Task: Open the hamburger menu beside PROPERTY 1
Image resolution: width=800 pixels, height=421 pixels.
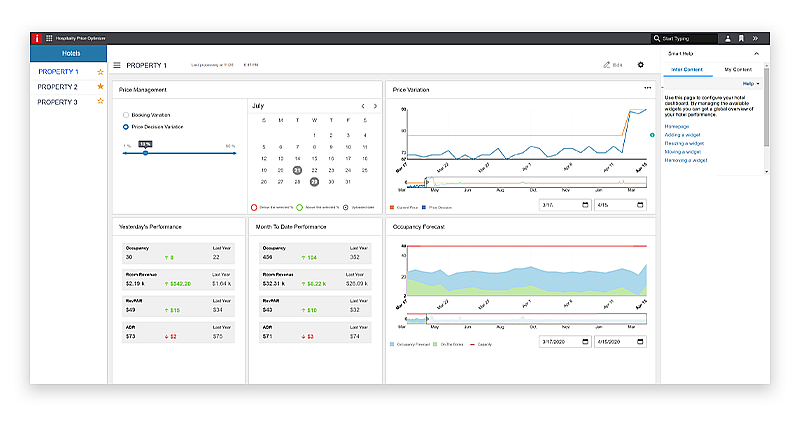Action: (117, 65)
